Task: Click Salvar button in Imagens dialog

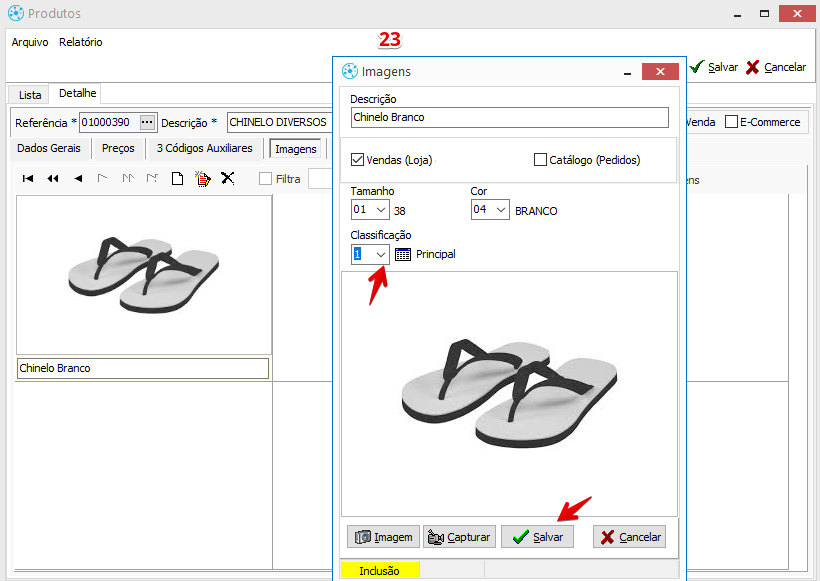Action: tap(537, 537)
